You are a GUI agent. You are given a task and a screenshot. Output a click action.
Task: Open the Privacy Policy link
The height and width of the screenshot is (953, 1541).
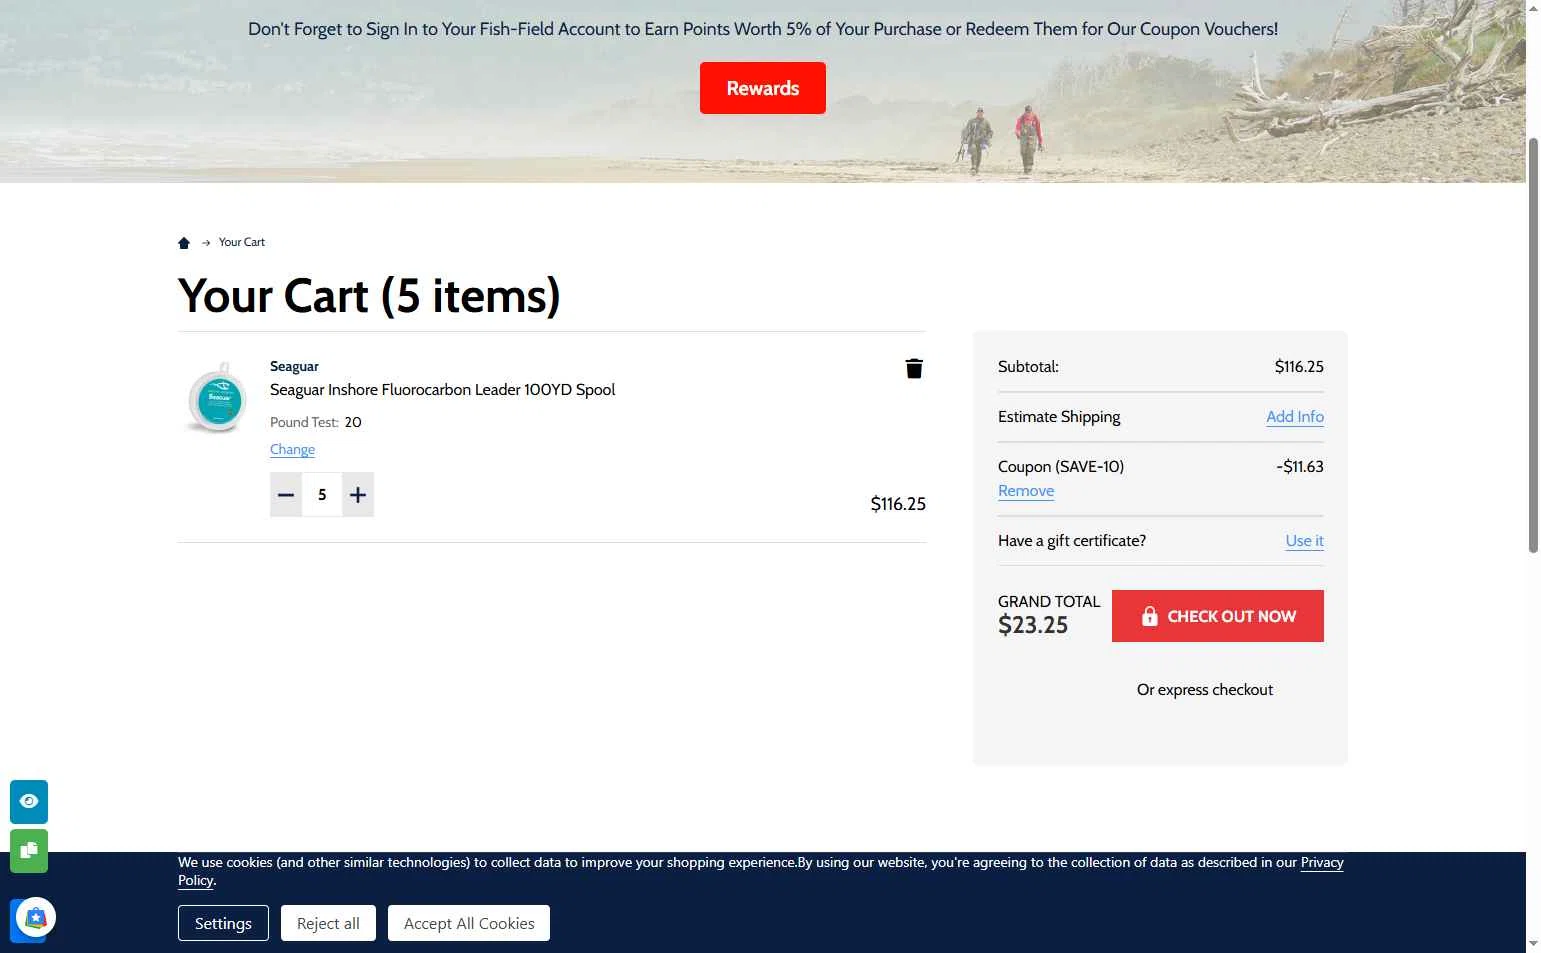[x=1322, y=863]
